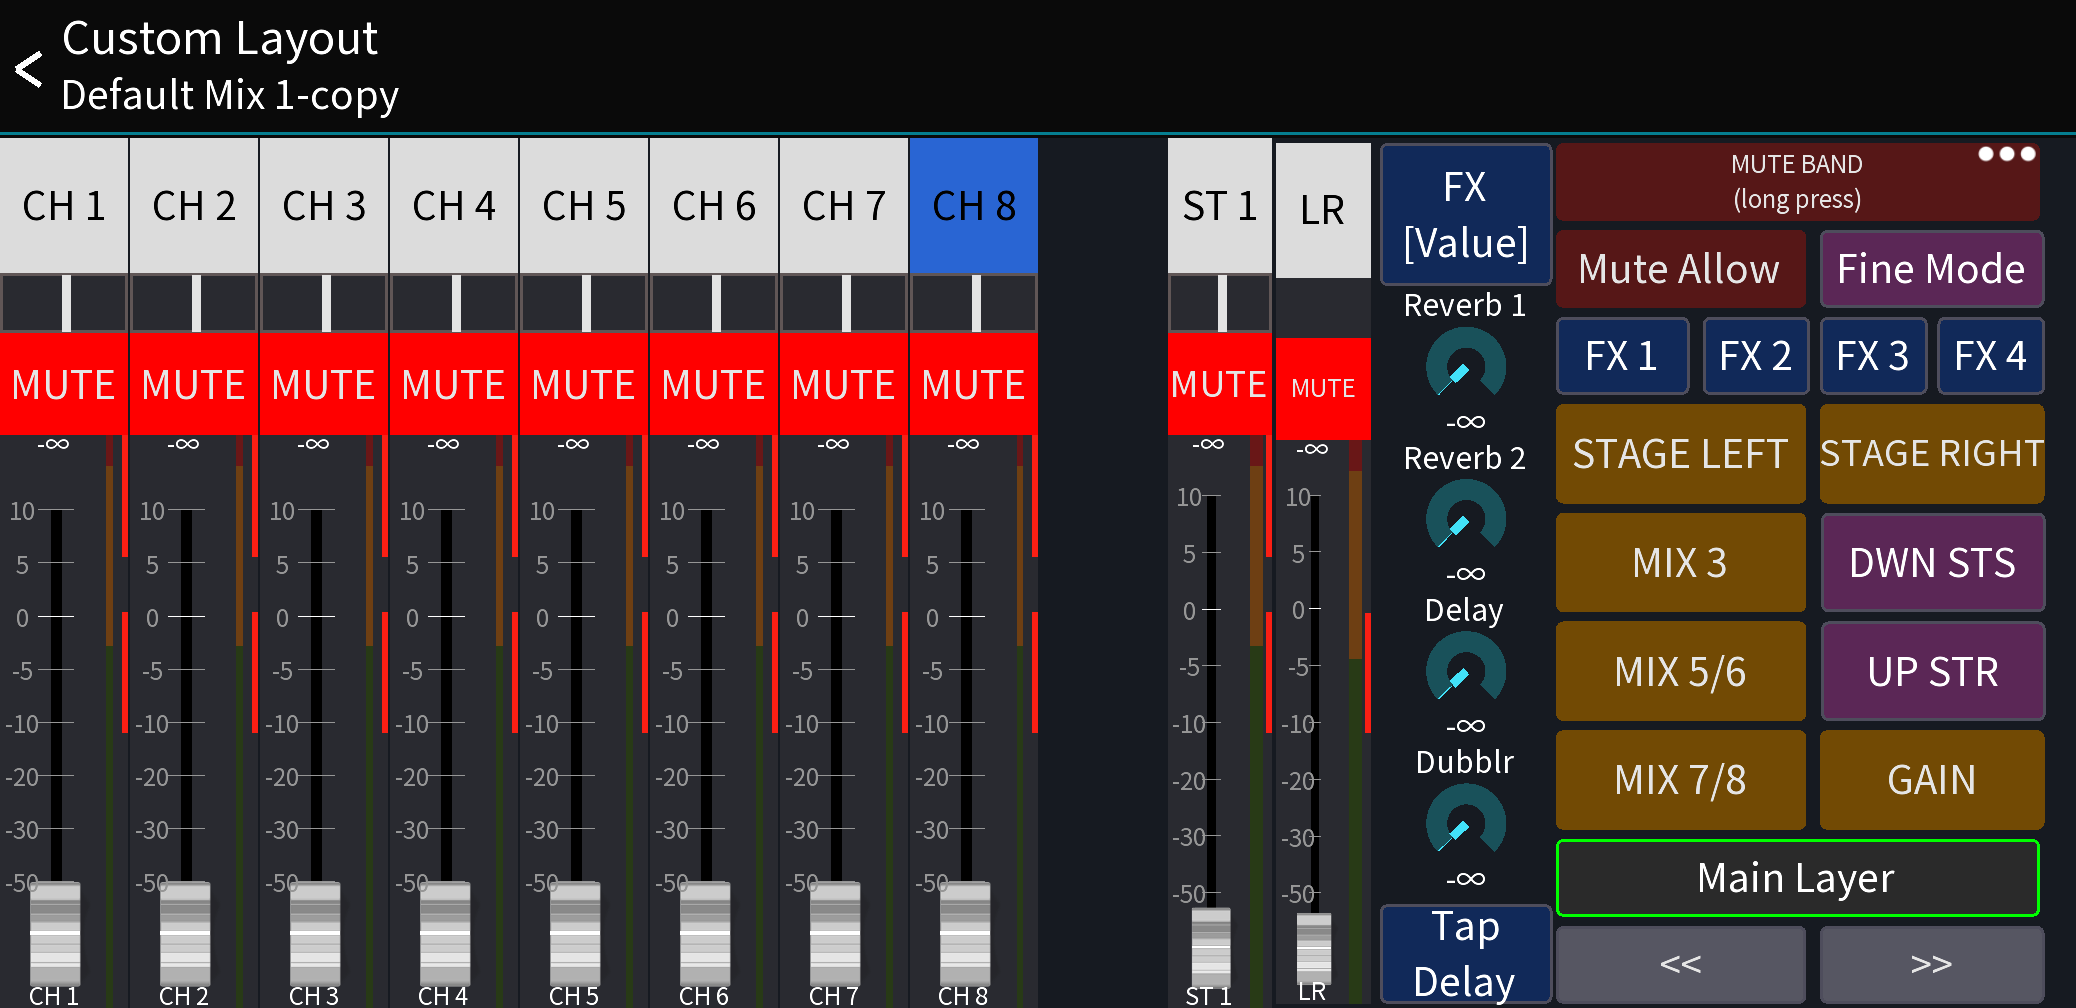Select the MIX 7/8 send

[1679, 779]
